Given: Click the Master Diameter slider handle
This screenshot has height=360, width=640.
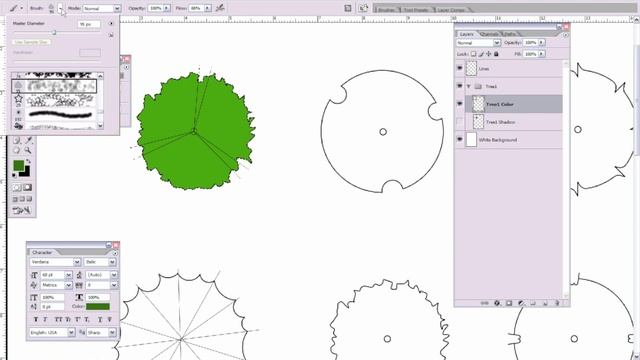Looking at the screenshot, I should click(x=53, y=33).
